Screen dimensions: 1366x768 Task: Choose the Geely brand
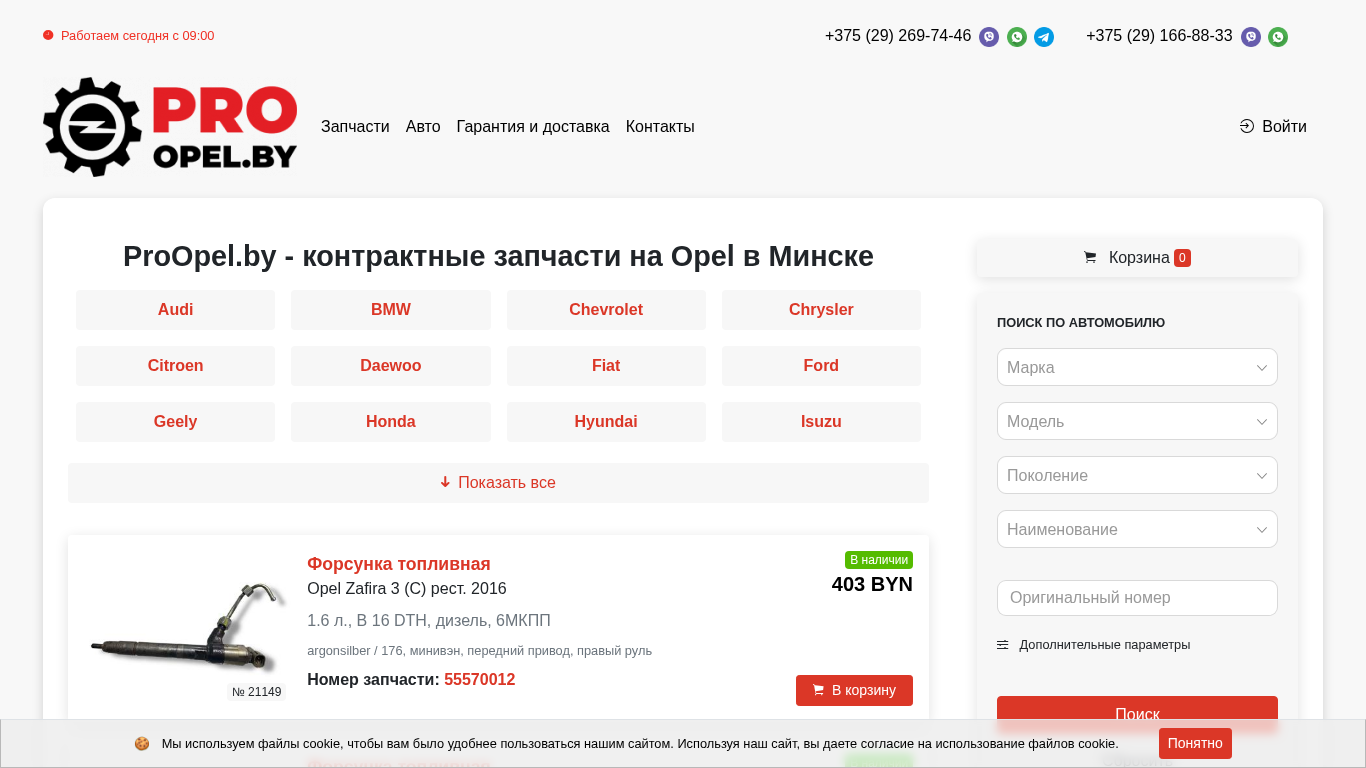click(x=175, y=422)
